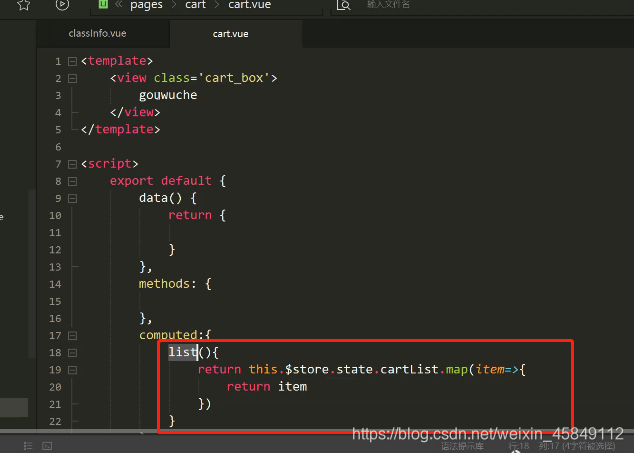Image resolution: width=634 pixels, height=453 pixels.
Task: Click 'cartList' on line 19
Action: 409,370
